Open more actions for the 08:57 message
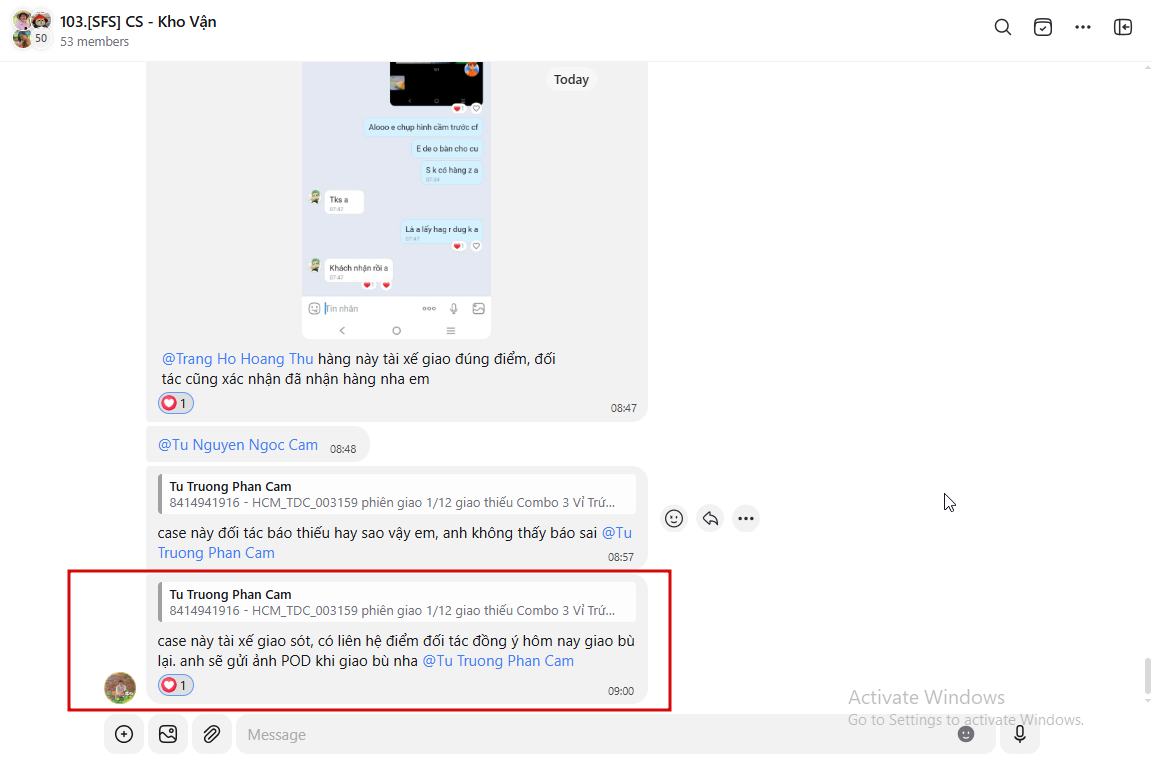Screen dimensions: 1153x768 coord(746,519)
